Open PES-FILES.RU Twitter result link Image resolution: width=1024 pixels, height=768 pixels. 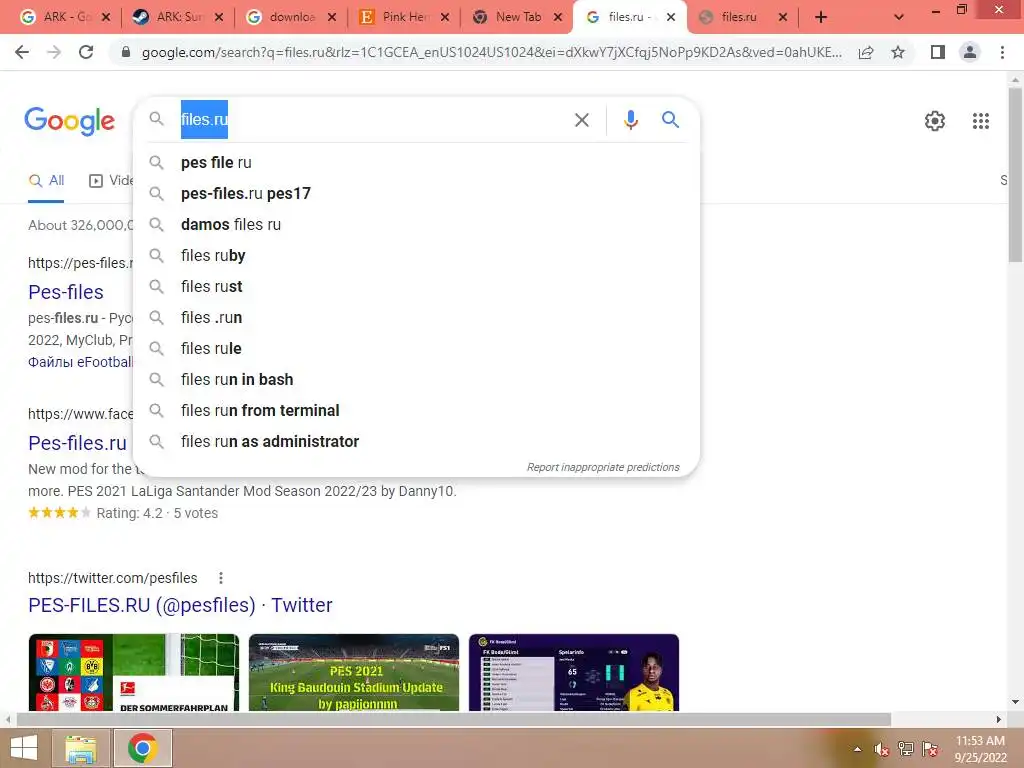coord(180,605)
